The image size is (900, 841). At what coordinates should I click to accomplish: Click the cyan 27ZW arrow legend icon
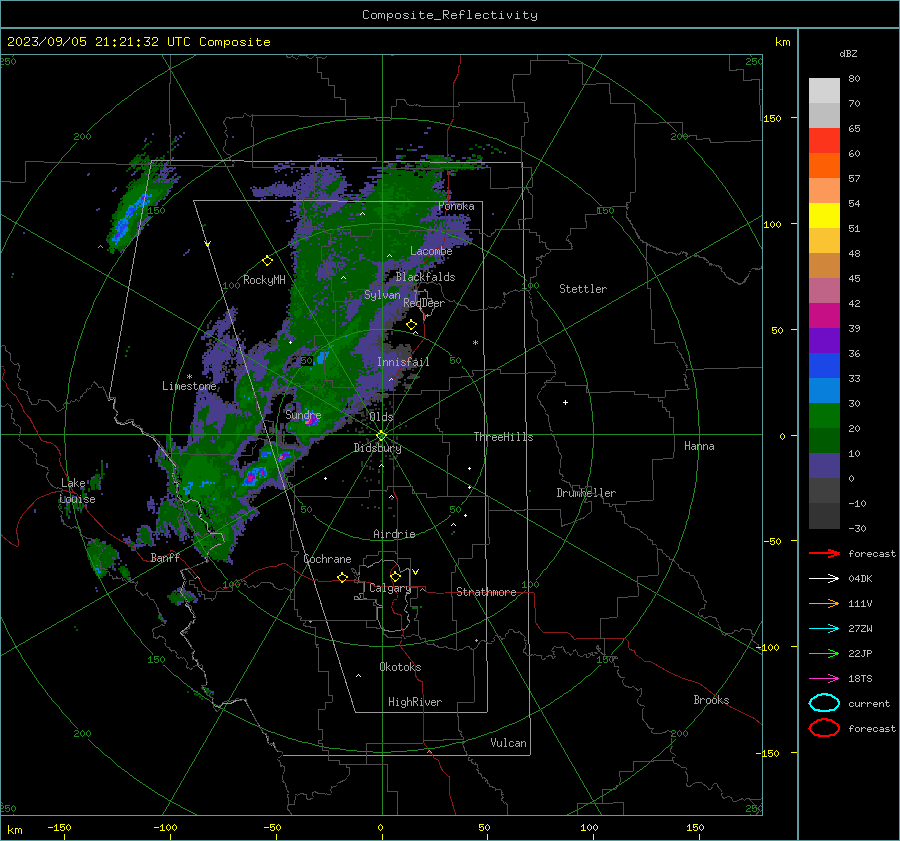[x=824, y=629]
